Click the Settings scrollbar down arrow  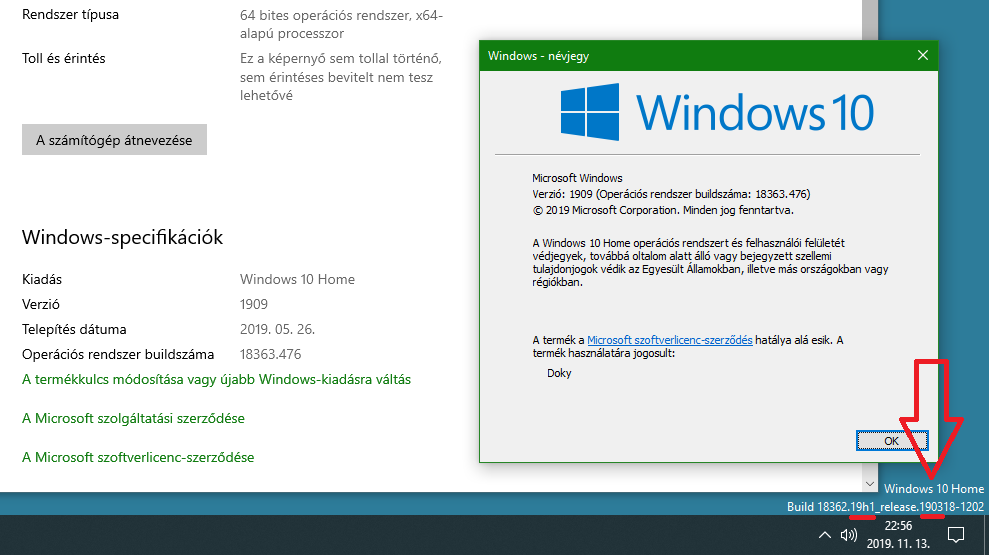click(870, 484)
